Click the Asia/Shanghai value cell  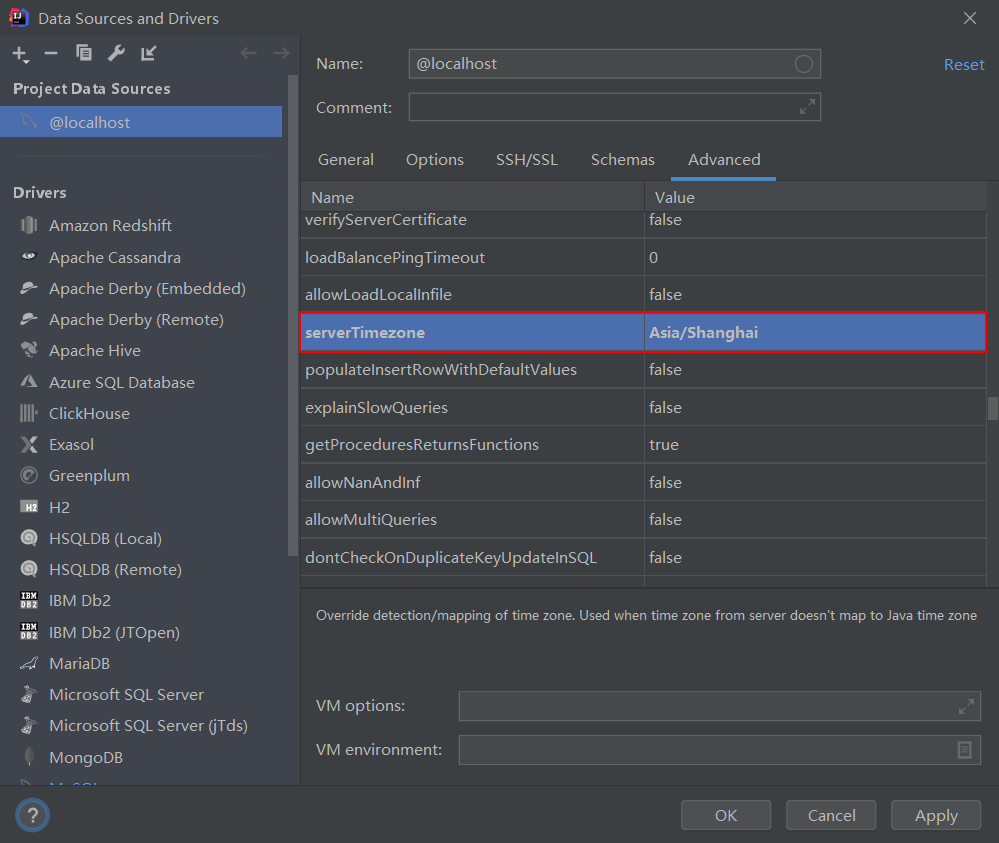point(815,332)
